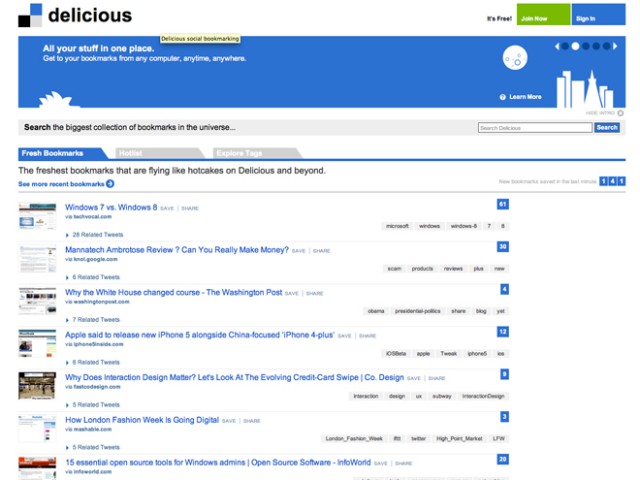Screen dimensions: 640x480
Task: Click the InteractionDesign tag
Action: click(x=483, y=396)
